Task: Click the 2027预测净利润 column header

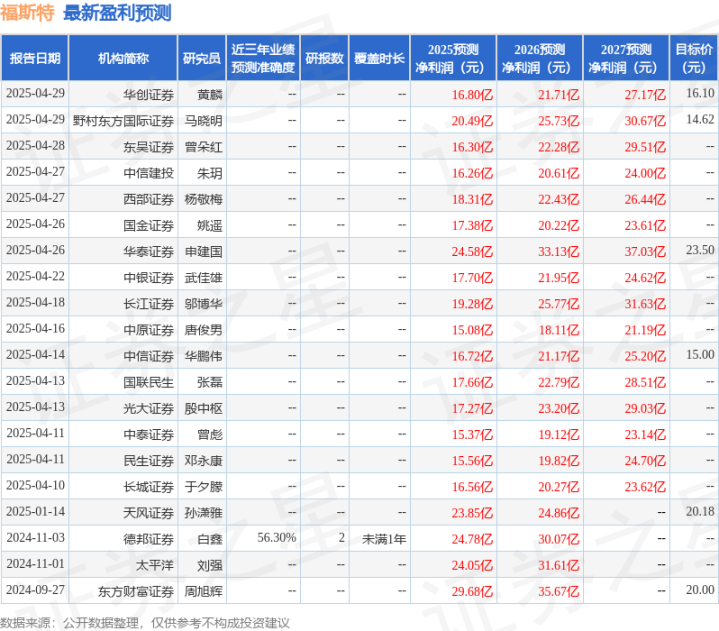Action: click(626, 58)
